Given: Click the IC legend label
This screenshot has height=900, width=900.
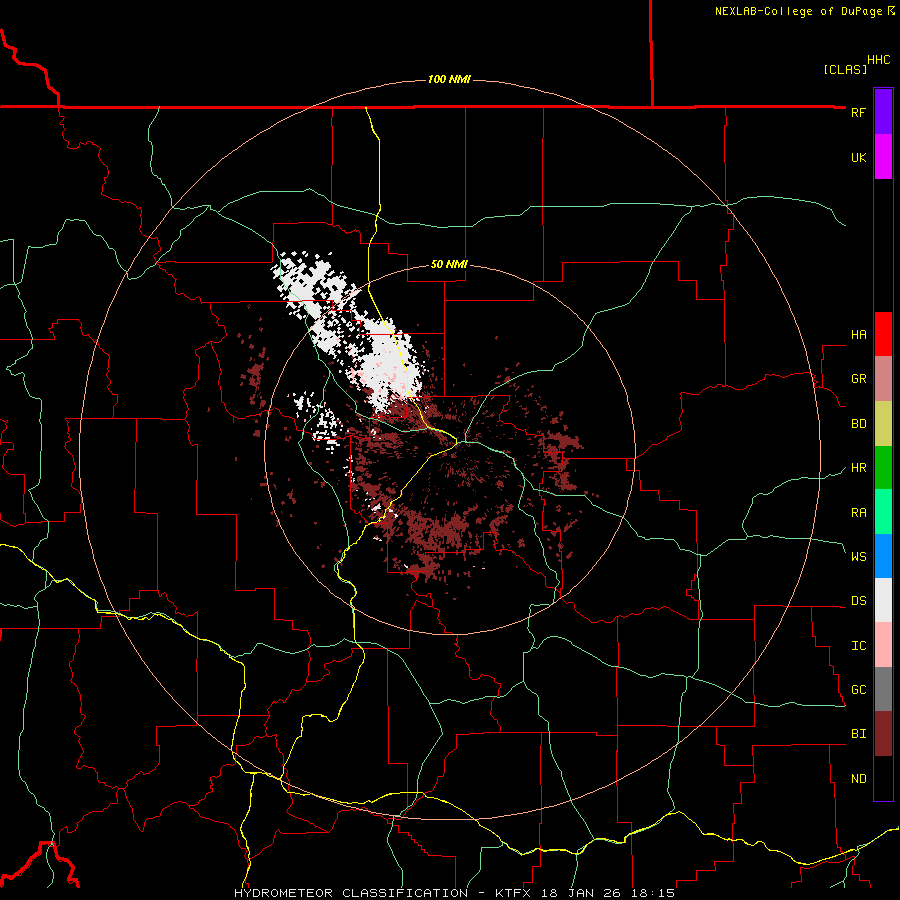Looking at the screenshot, I should click(858, 646).
